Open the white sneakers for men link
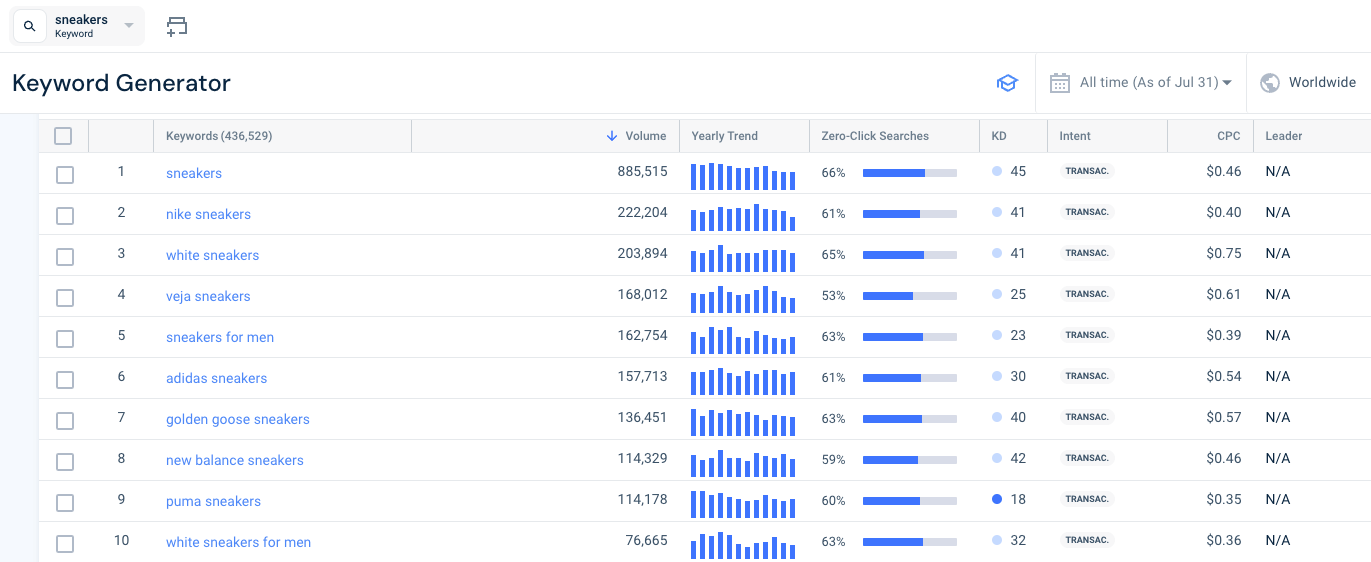This screenshot has width=1371, height=562. [238, 542]
